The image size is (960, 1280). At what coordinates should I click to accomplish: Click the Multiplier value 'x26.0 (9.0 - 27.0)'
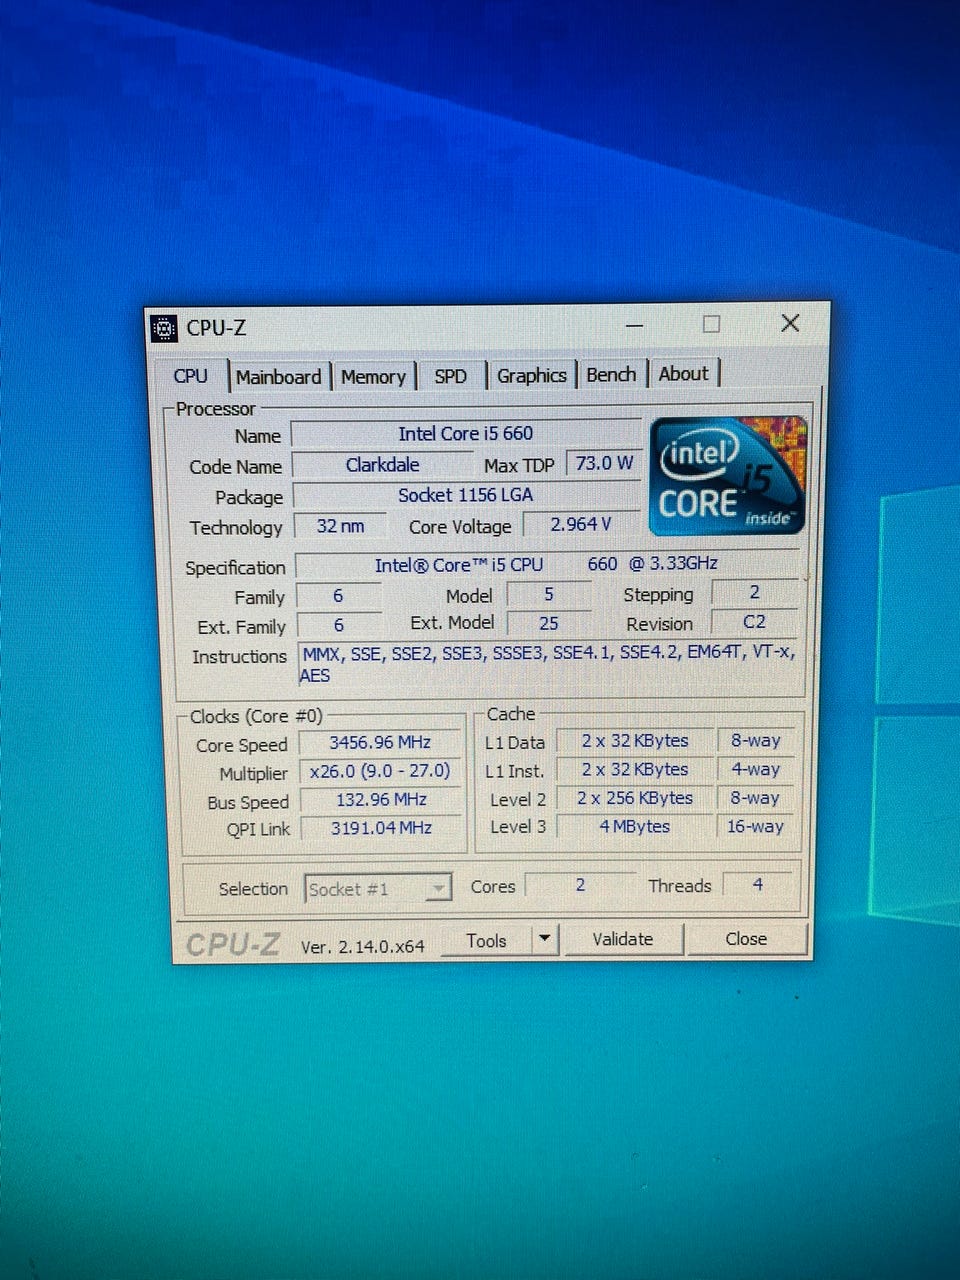point(380,771)
